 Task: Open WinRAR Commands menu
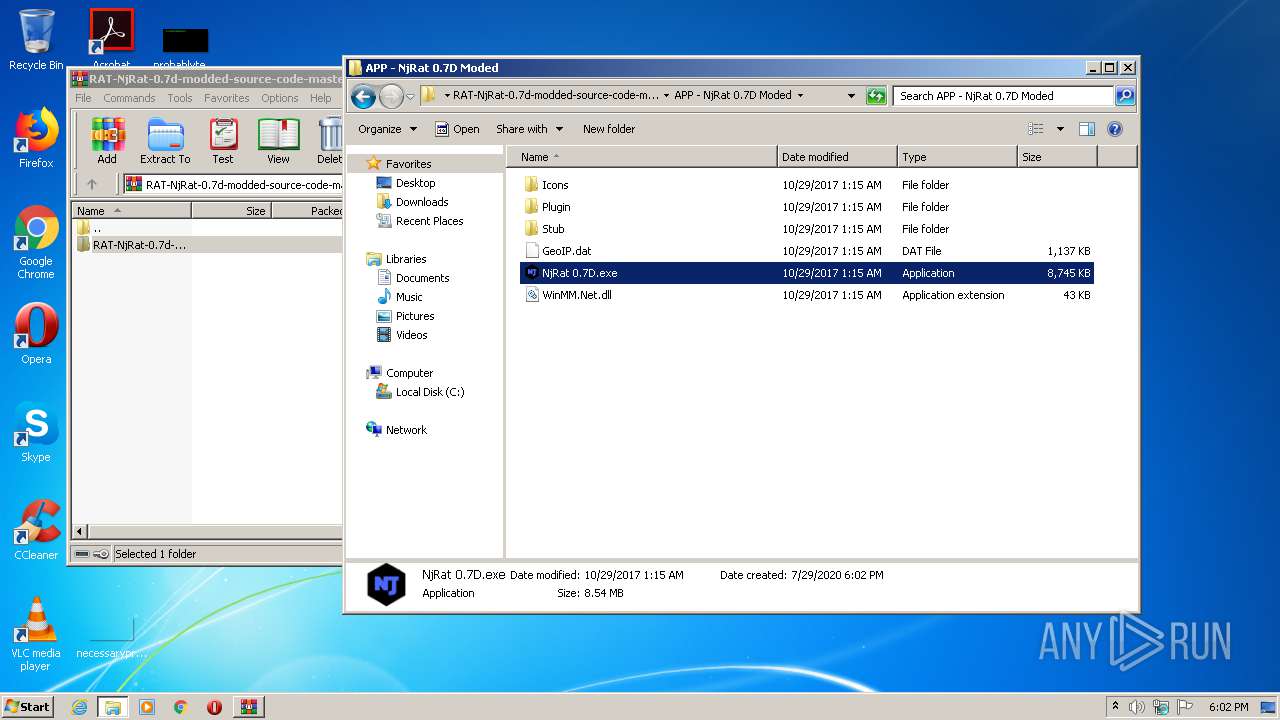pos(129,98)
